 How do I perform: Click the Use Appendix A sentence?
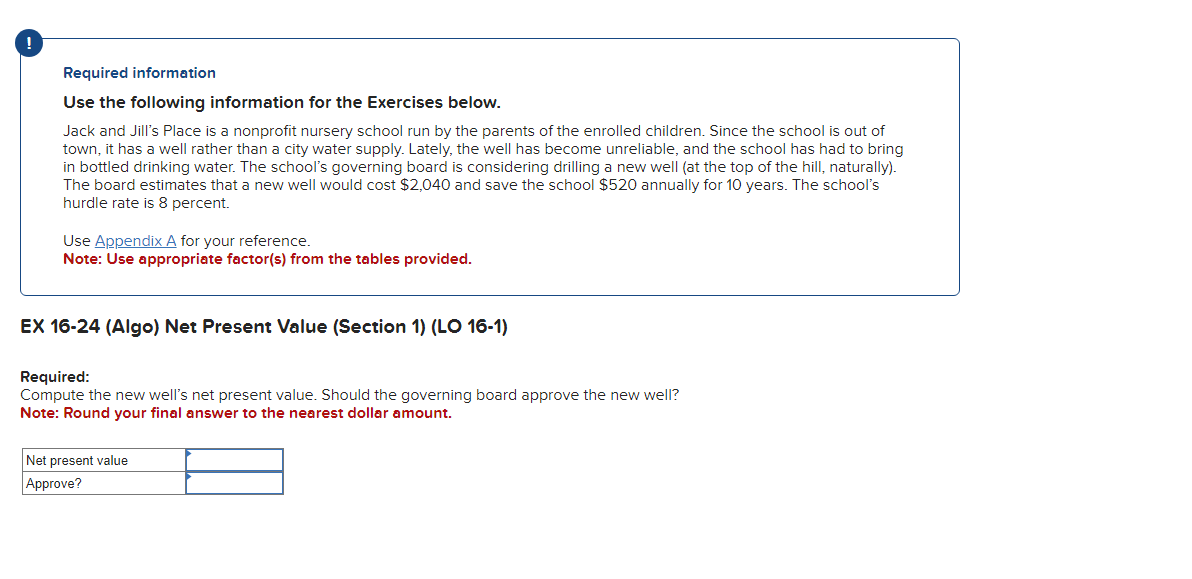(x=186, y=240)
